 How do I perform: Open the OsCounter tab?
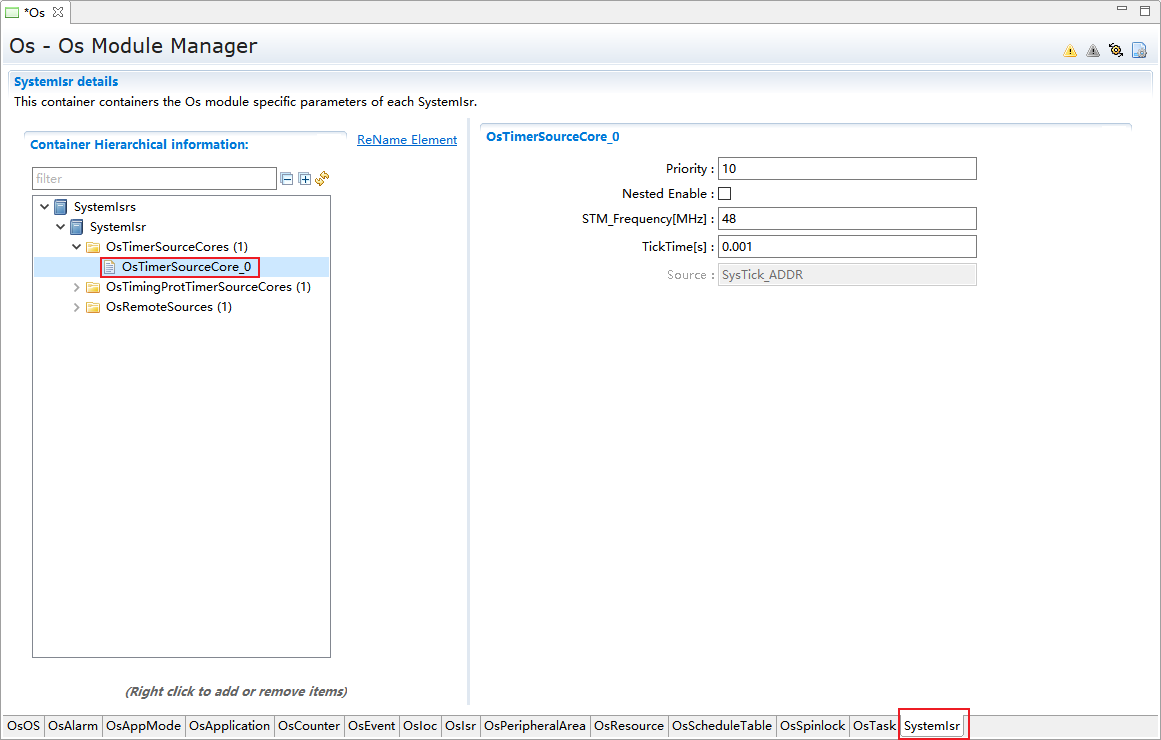(x=309, y=726)
